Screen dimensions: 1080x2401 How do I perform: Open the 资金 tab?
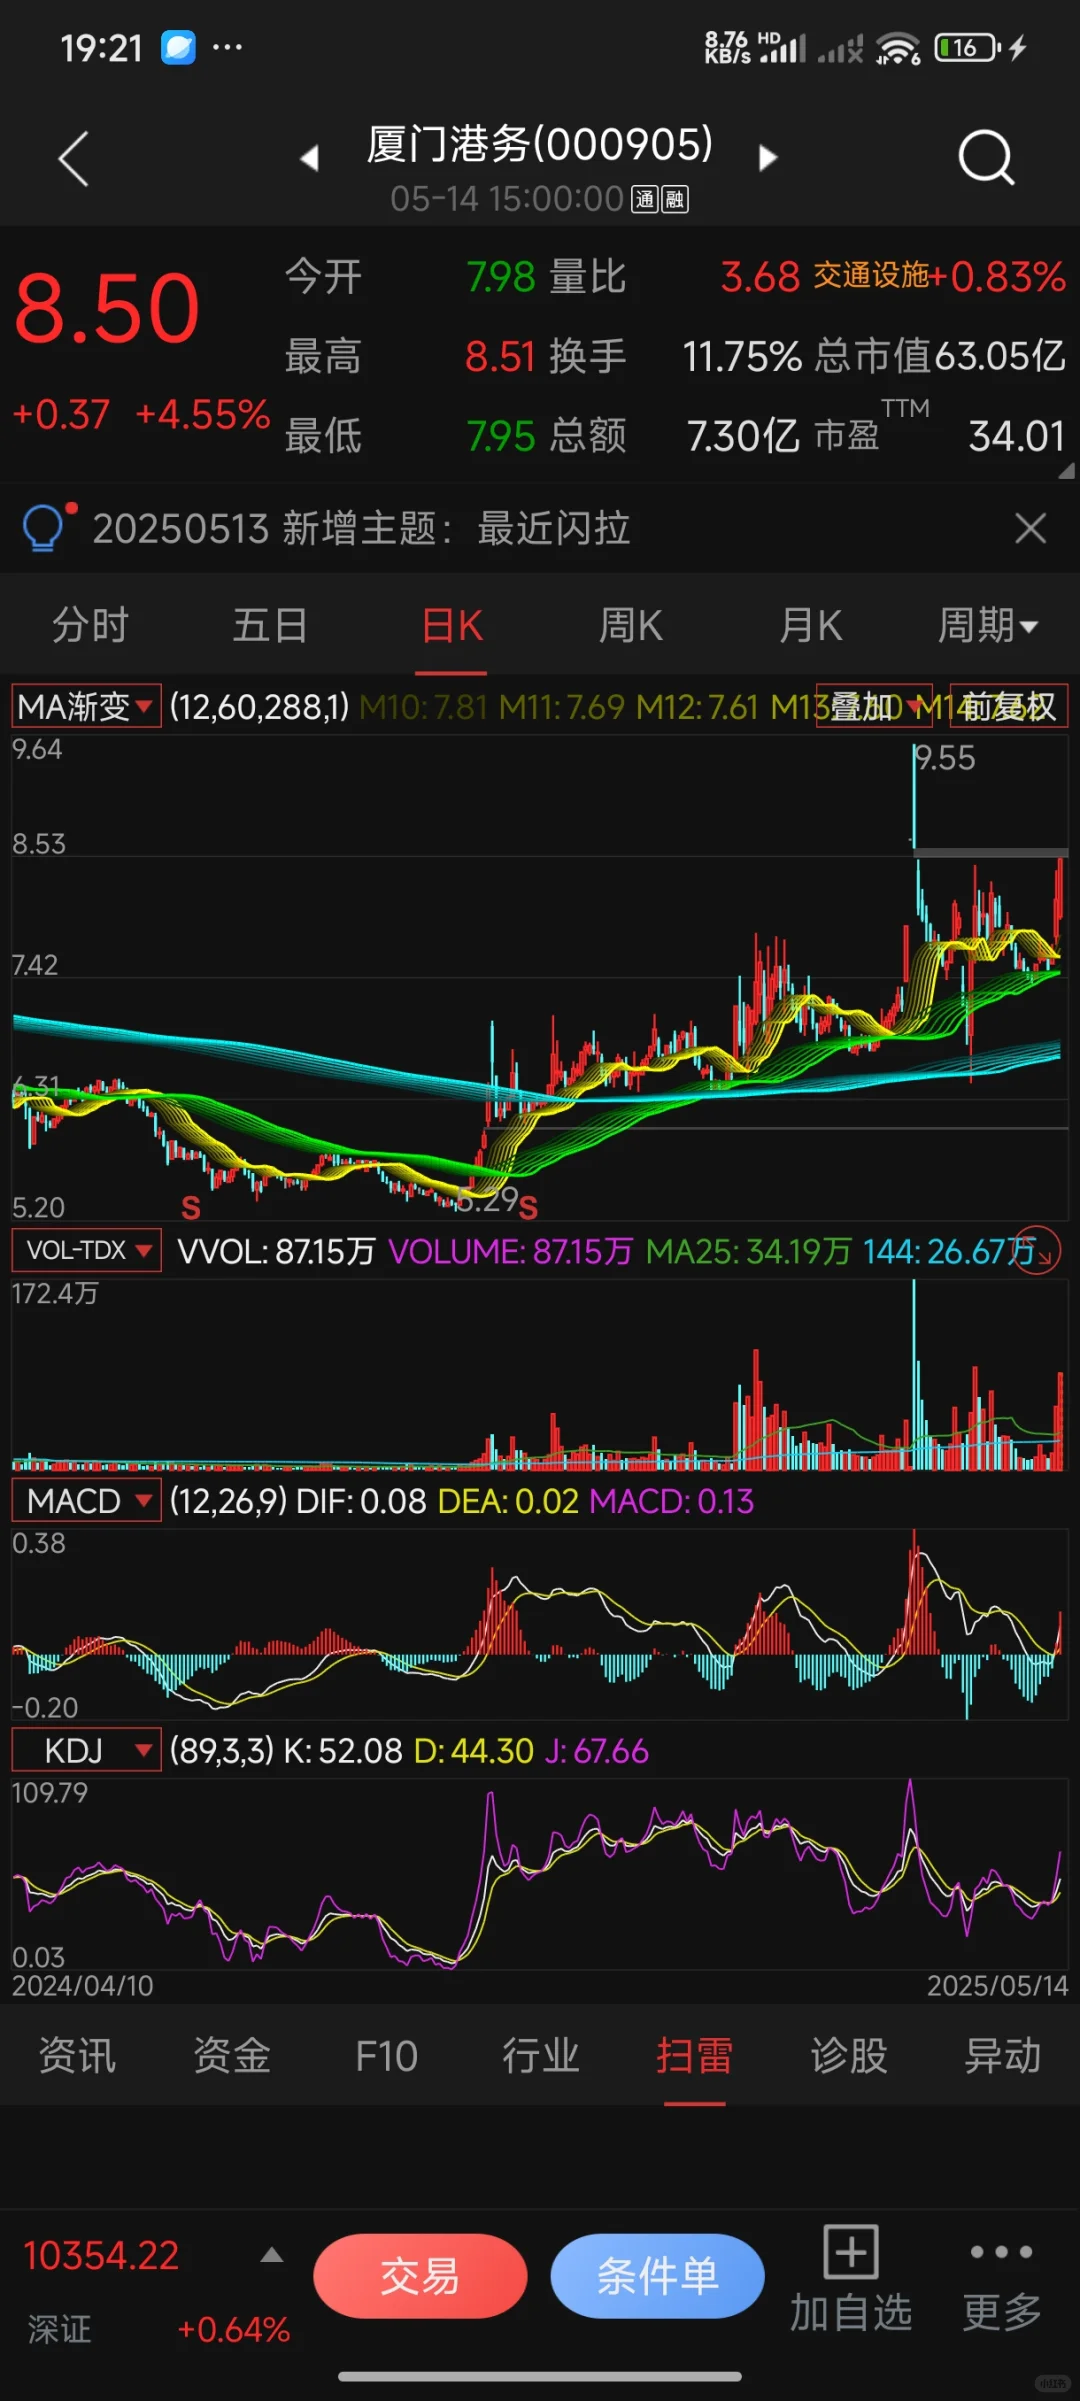[x=232, y=2056]
